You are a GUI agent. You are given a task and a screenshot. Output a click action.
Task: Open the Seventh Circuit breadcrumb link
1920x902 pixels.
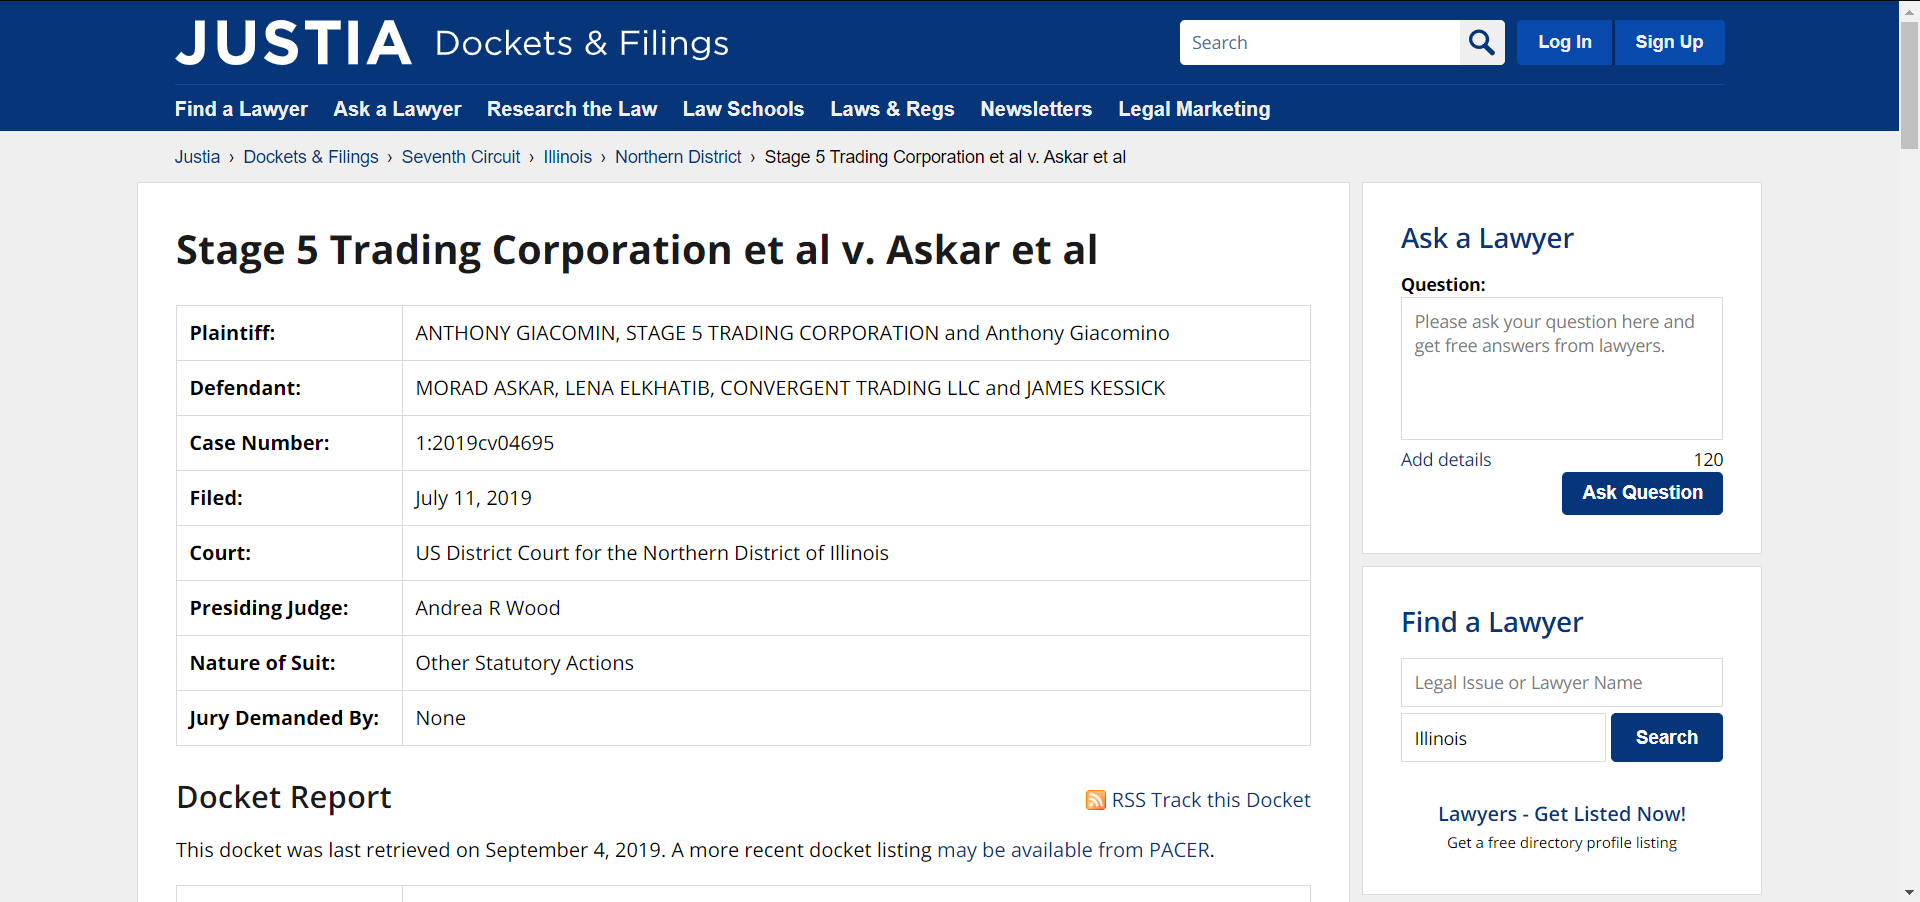pyautogui.click(x=461, y=157)
